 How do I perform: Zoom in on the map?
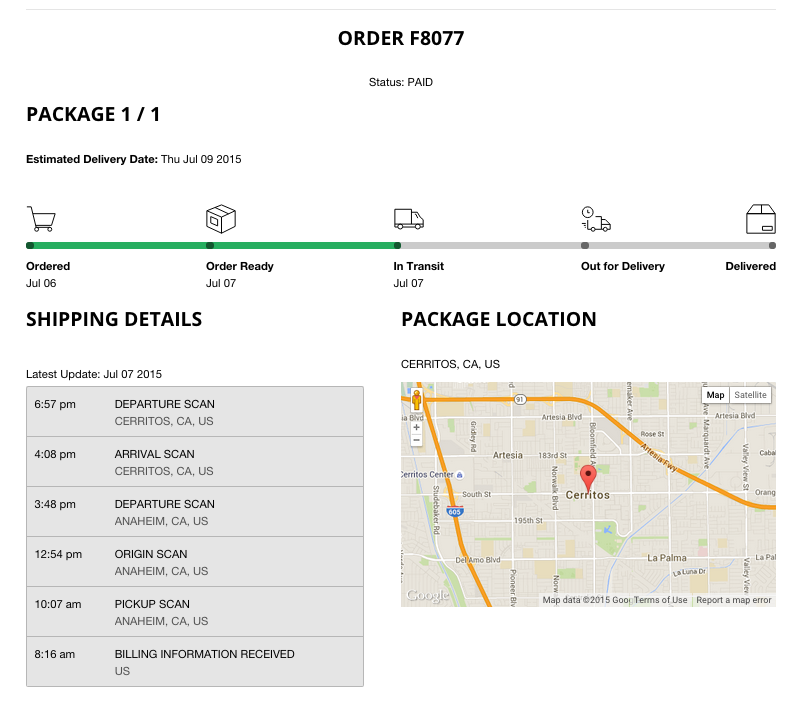pos(416,427)
